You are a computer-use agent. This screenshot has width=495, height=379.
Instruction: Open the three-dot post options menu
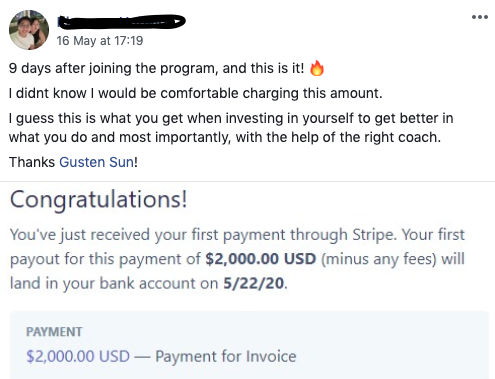[480, 17]
